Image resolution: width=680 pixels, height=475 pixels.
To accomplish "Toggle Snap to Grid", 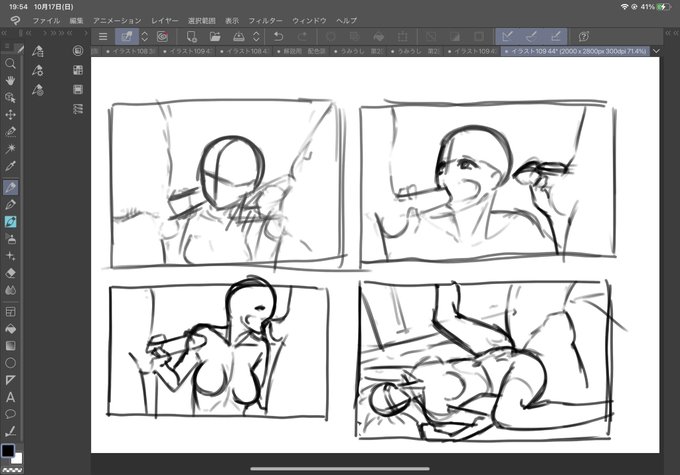I will click(x=556, y=36).
